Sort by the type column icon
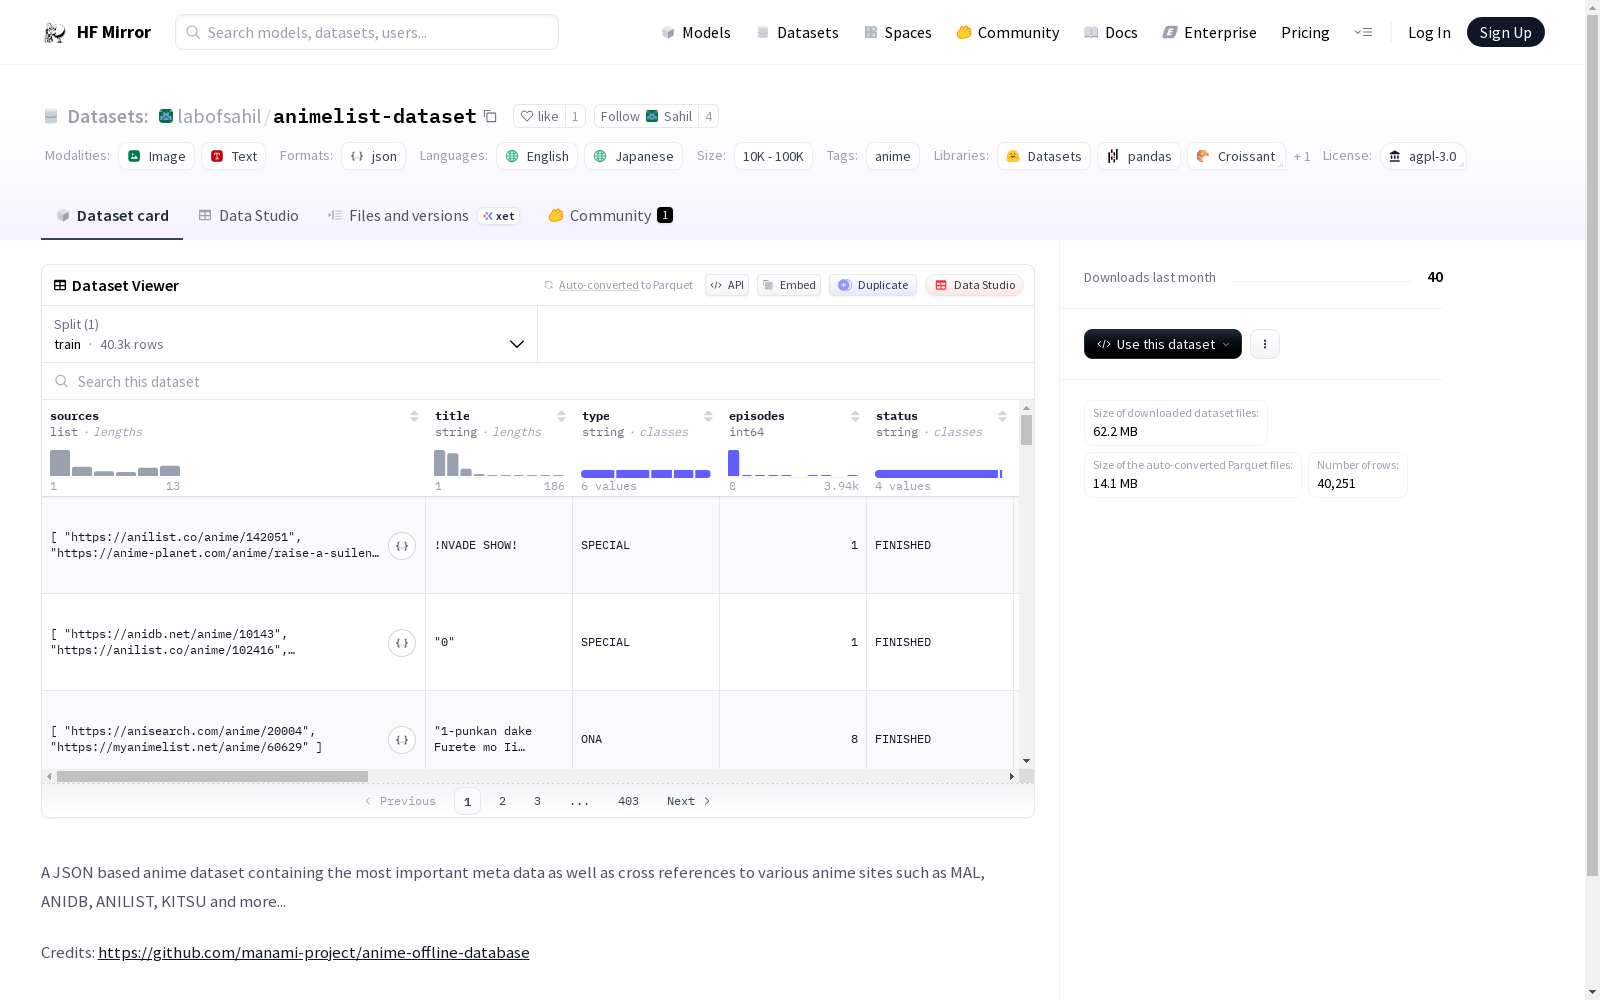 pyautogui.click(x=708, y=416)
